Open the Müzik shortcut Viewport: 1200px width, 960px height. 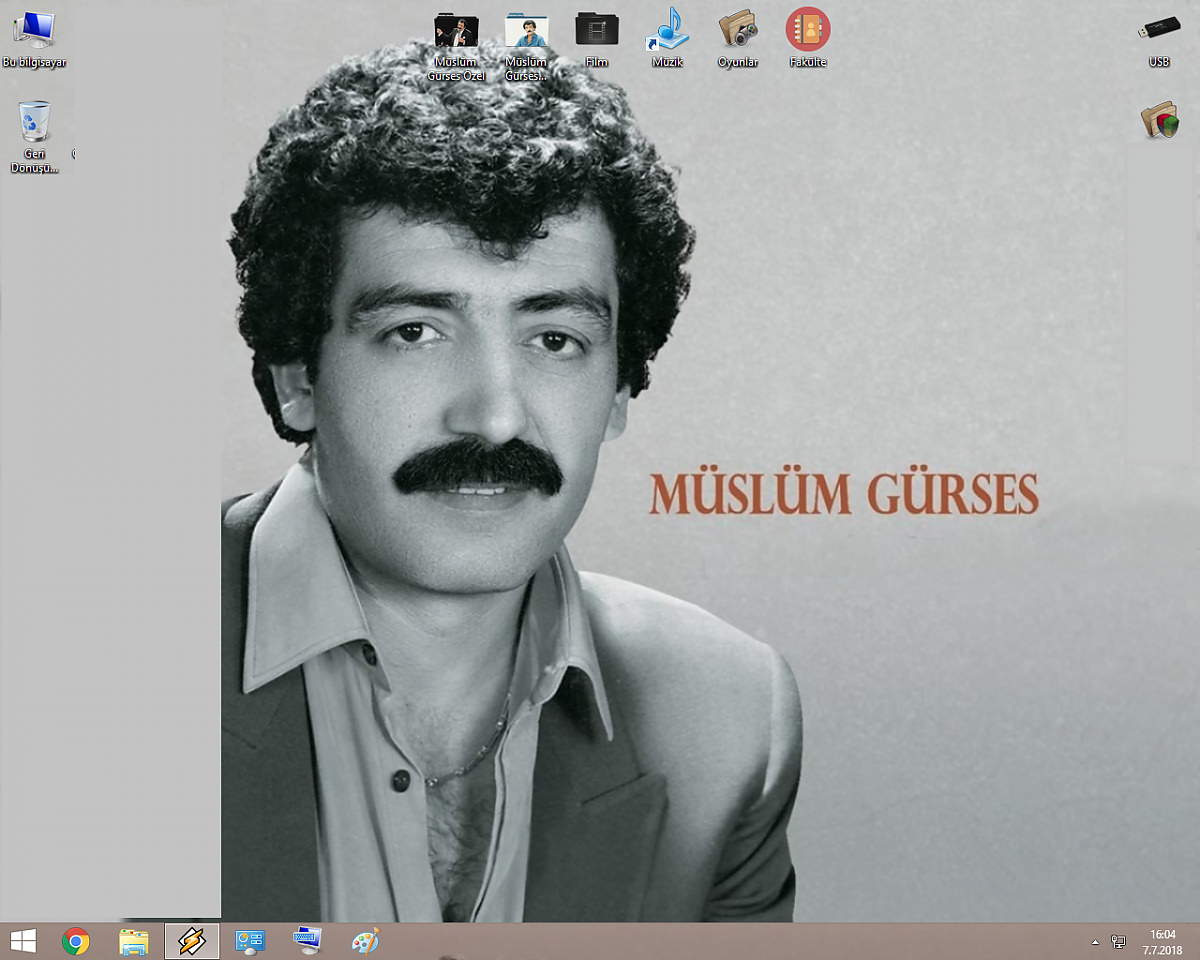coord(667,38)
